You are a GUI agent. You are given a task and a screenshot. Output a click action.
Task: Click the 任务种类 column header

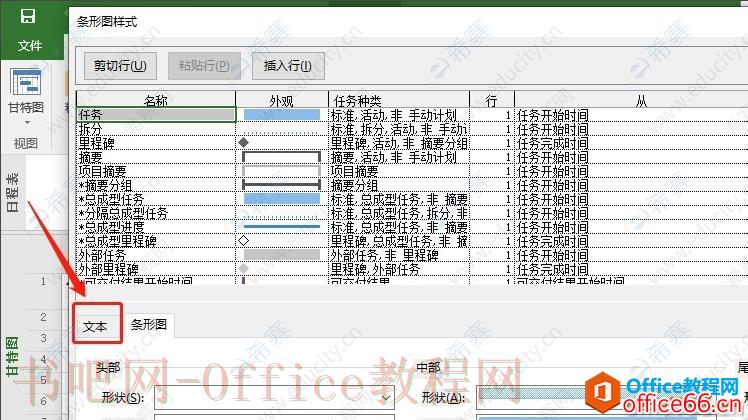pos(398,100)
